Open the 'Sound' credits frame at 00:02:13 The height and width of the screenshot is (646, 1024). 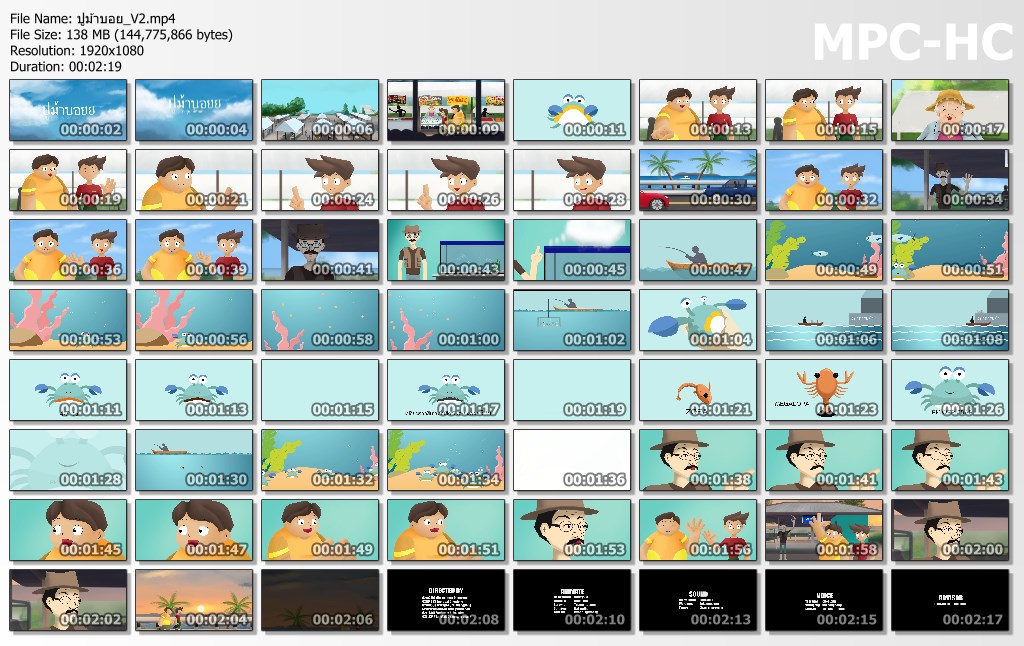coord(698,601)
